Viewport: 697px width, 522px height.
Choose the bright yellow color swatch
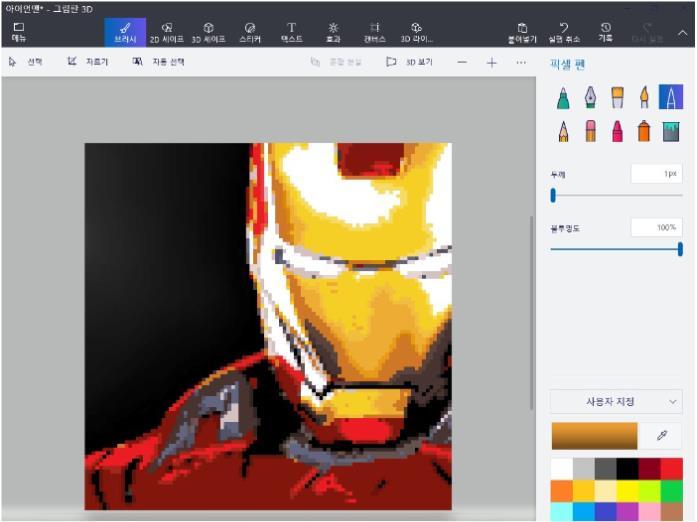coord(628,491)
